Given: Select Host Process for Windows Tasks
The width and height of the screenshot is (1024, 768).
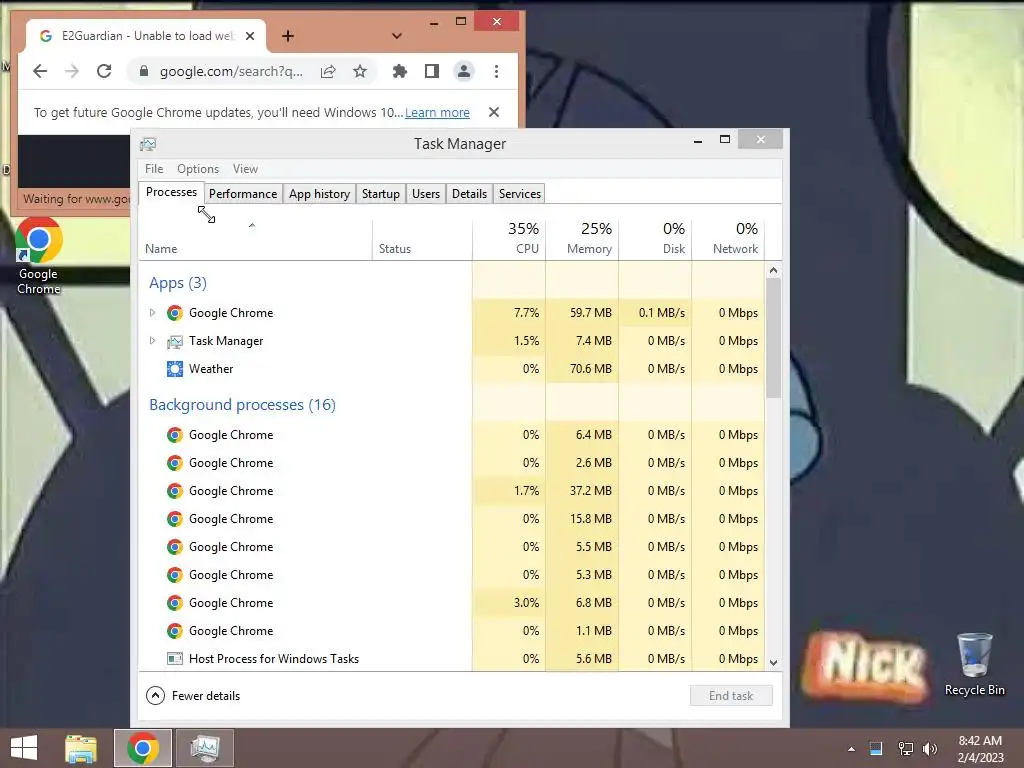Looking at the screenshot, I should (451, 658).
